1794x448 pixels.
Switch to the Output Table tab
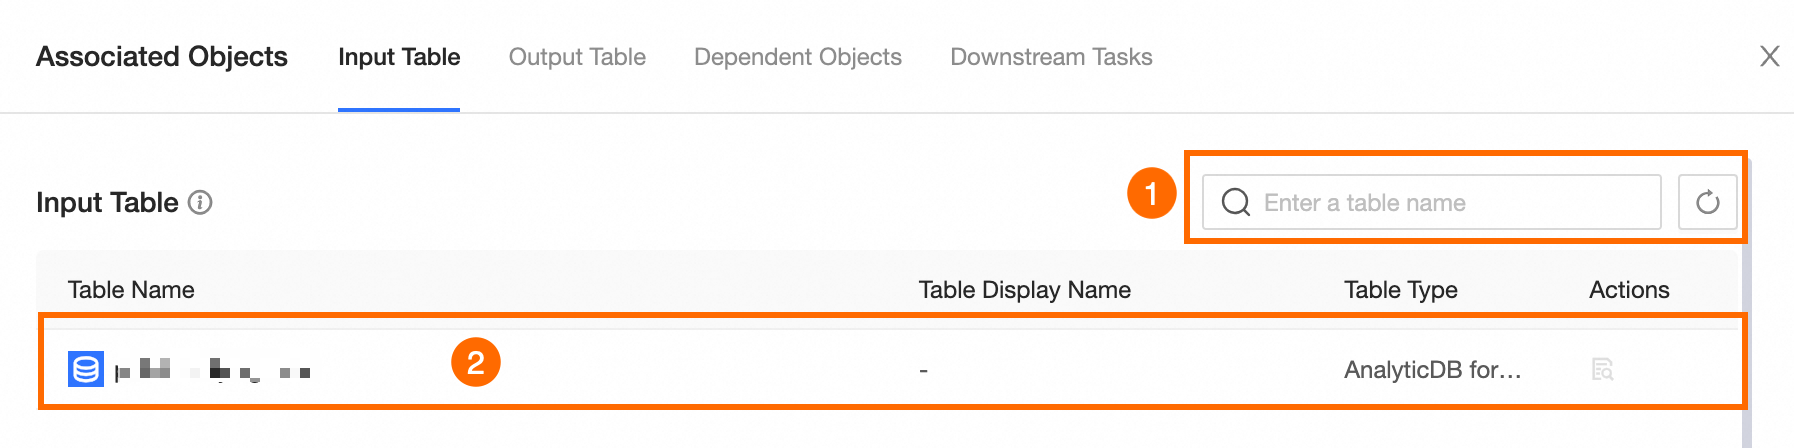point(577,57)
